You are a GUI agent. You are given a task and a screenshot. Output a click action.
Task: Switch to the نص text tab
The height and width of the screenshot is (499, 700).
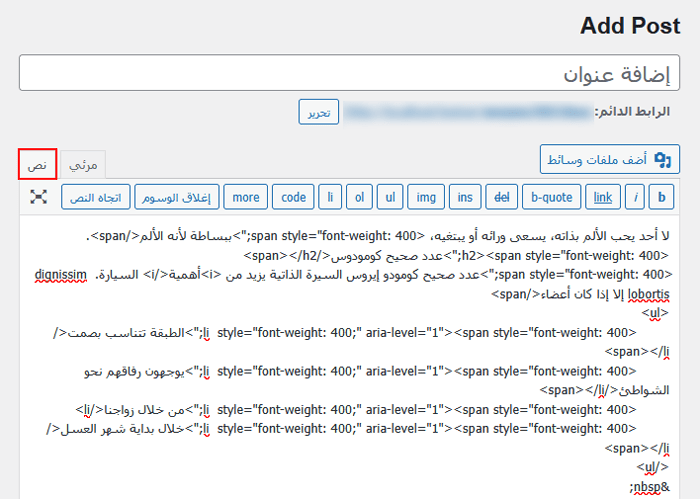coord(38,165)
